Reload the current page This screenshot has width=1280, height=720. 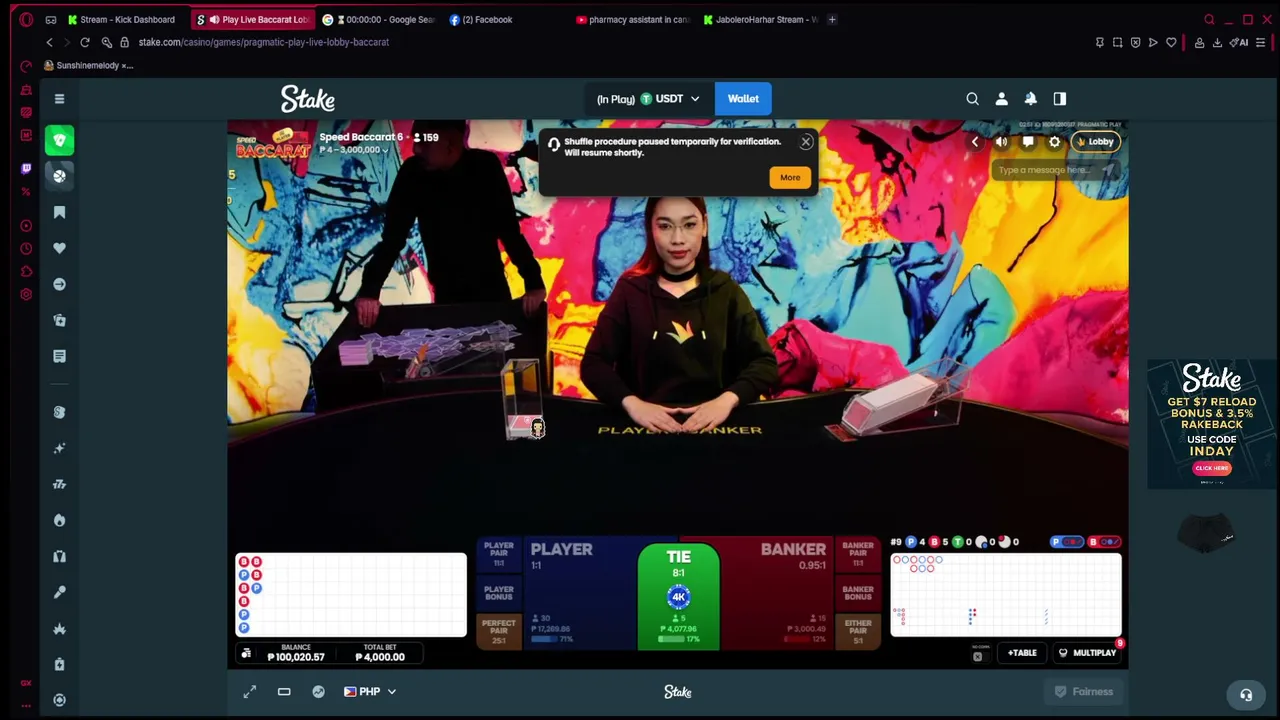click(85, 42)
